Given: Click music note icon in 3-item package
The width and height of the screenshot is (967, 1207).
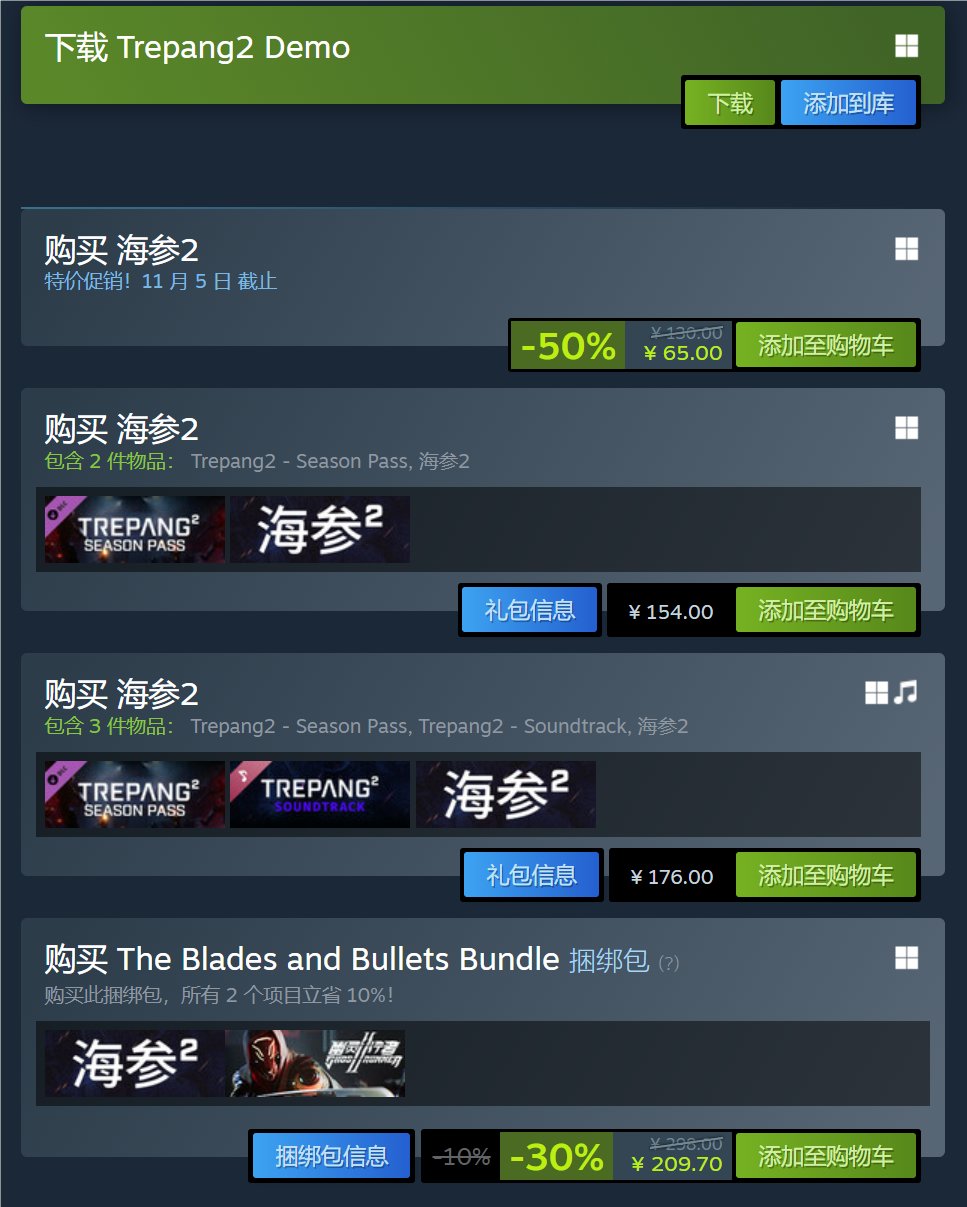Looking at the screenshot, I should tap(906, 692).
